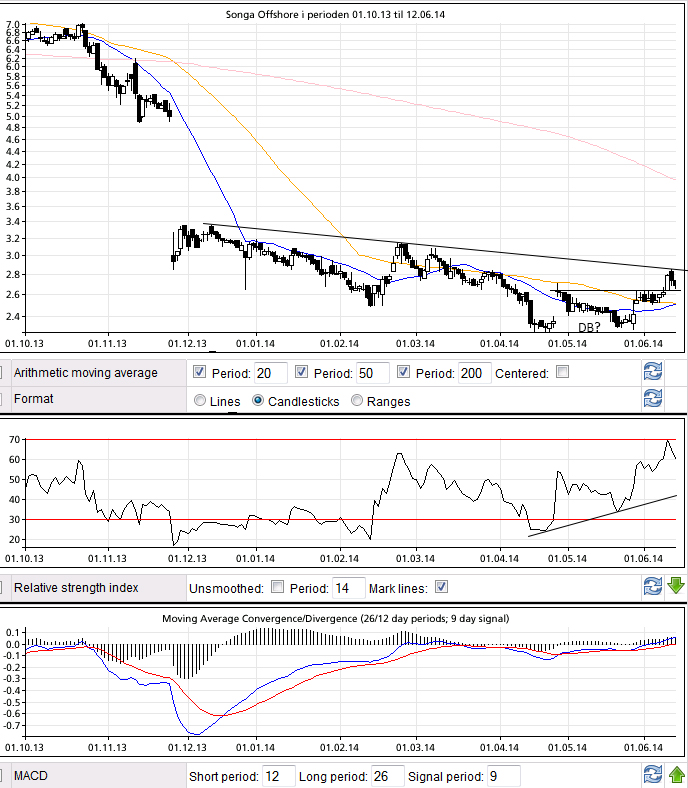This screenshot has height=788, width=688.
Task: Enable the Unsmoothed RSI checkbox
Action: pos(278,587)
